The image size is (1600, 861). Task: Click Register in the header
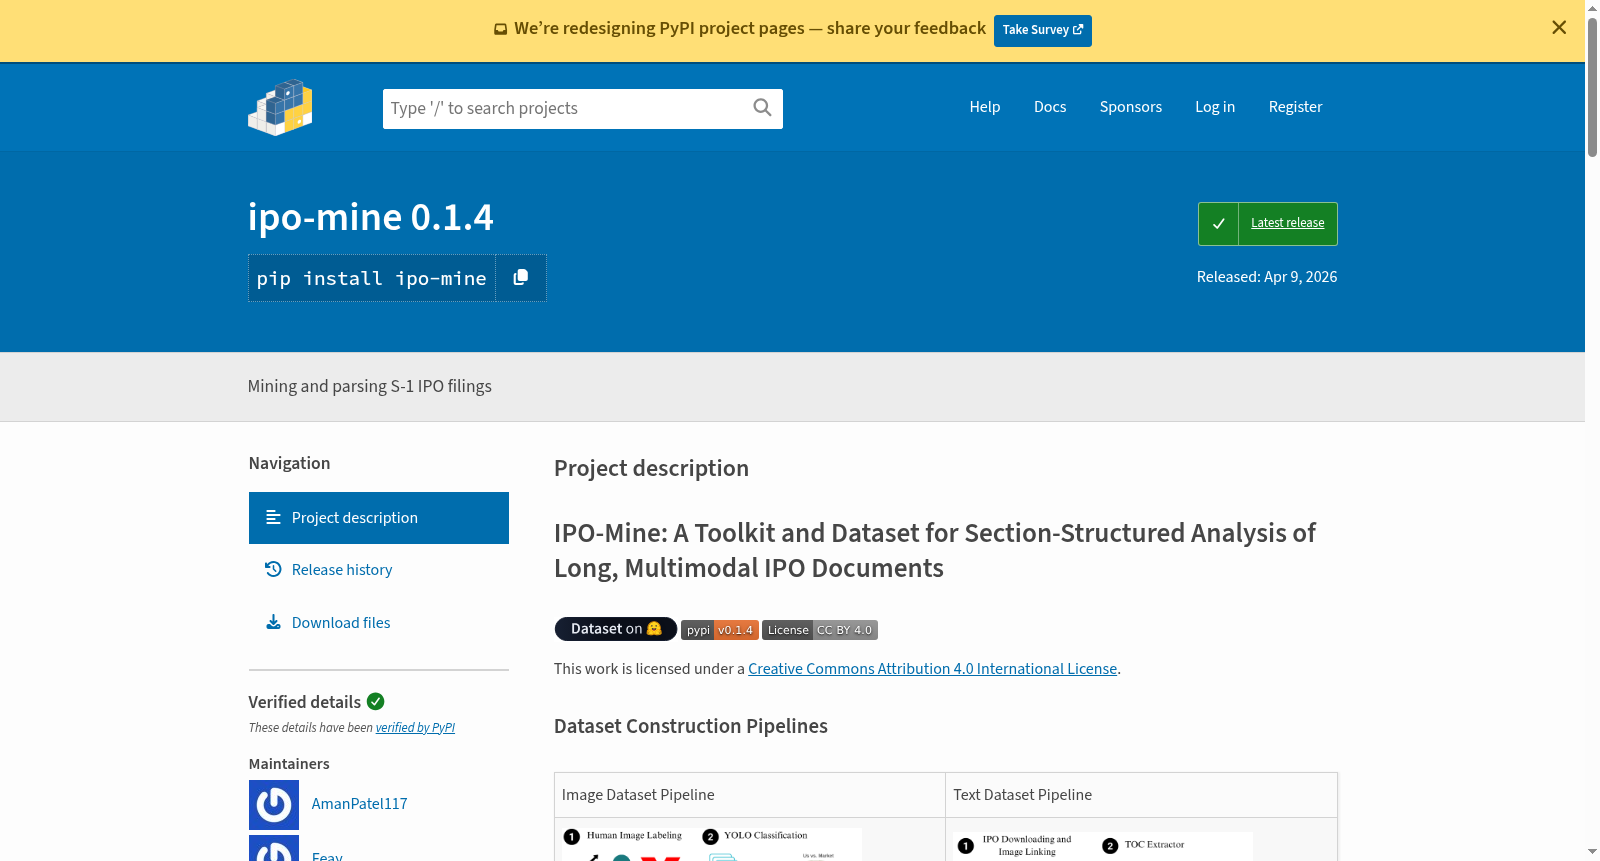[1296, 107]
